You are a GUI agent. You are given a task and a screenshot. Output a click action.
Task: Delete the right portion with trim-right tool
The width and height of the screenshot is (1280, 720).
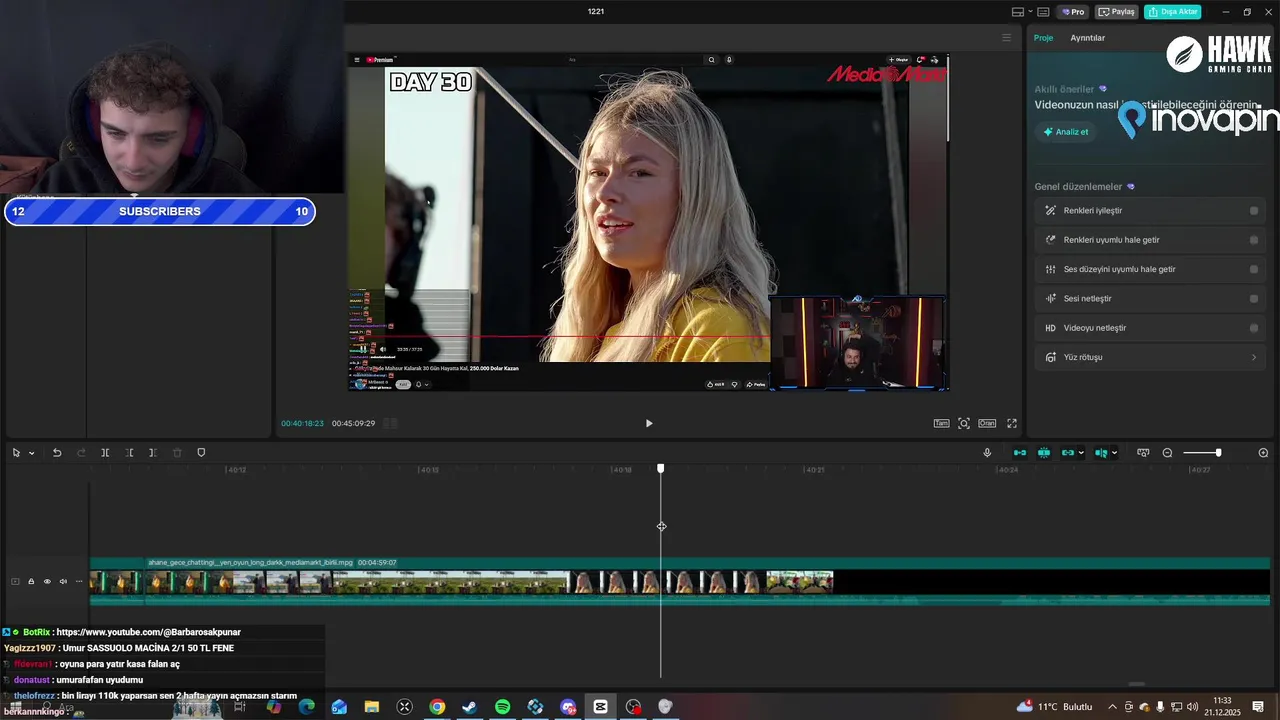152,453
